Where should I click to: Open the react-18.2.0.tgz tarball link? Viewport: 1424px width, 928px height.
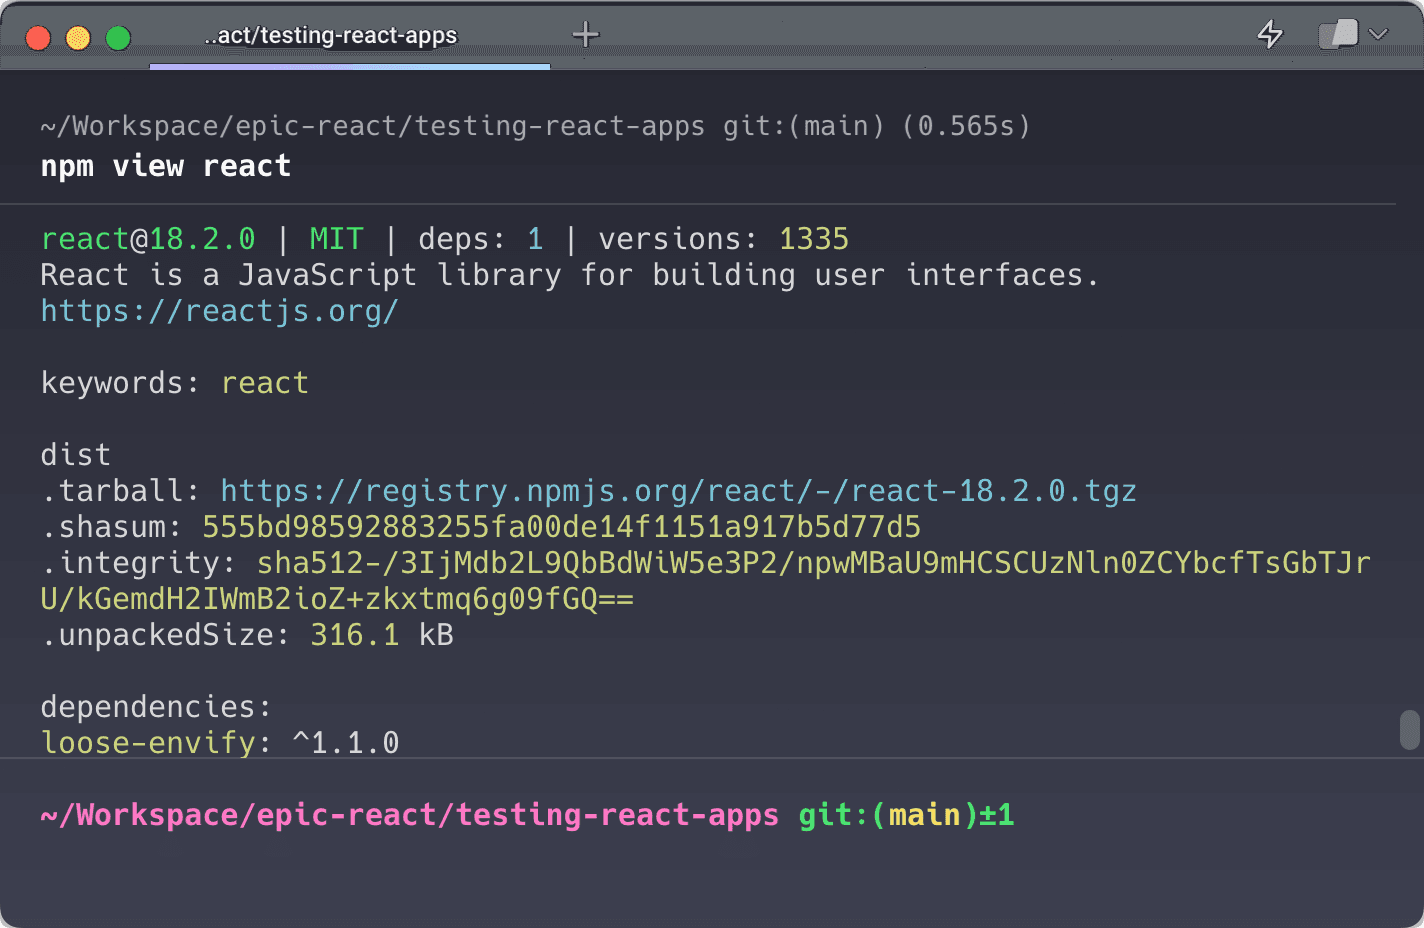pos(678,491)
